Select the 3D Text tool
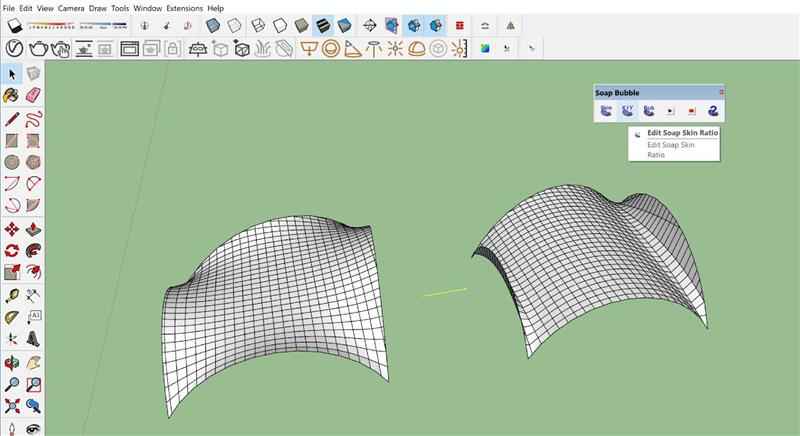The height and width of the screenshot is (436, 800). tap(33, 339)
